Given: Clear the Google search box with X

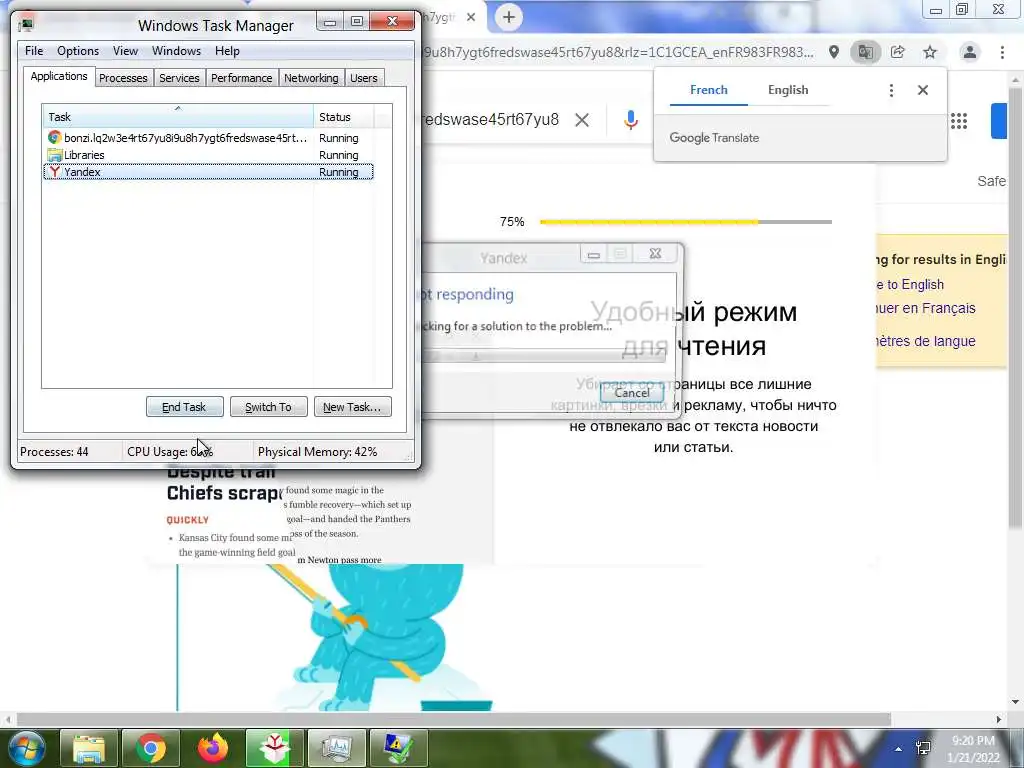Looking at the screenshot, I should (x=582, y=120).
